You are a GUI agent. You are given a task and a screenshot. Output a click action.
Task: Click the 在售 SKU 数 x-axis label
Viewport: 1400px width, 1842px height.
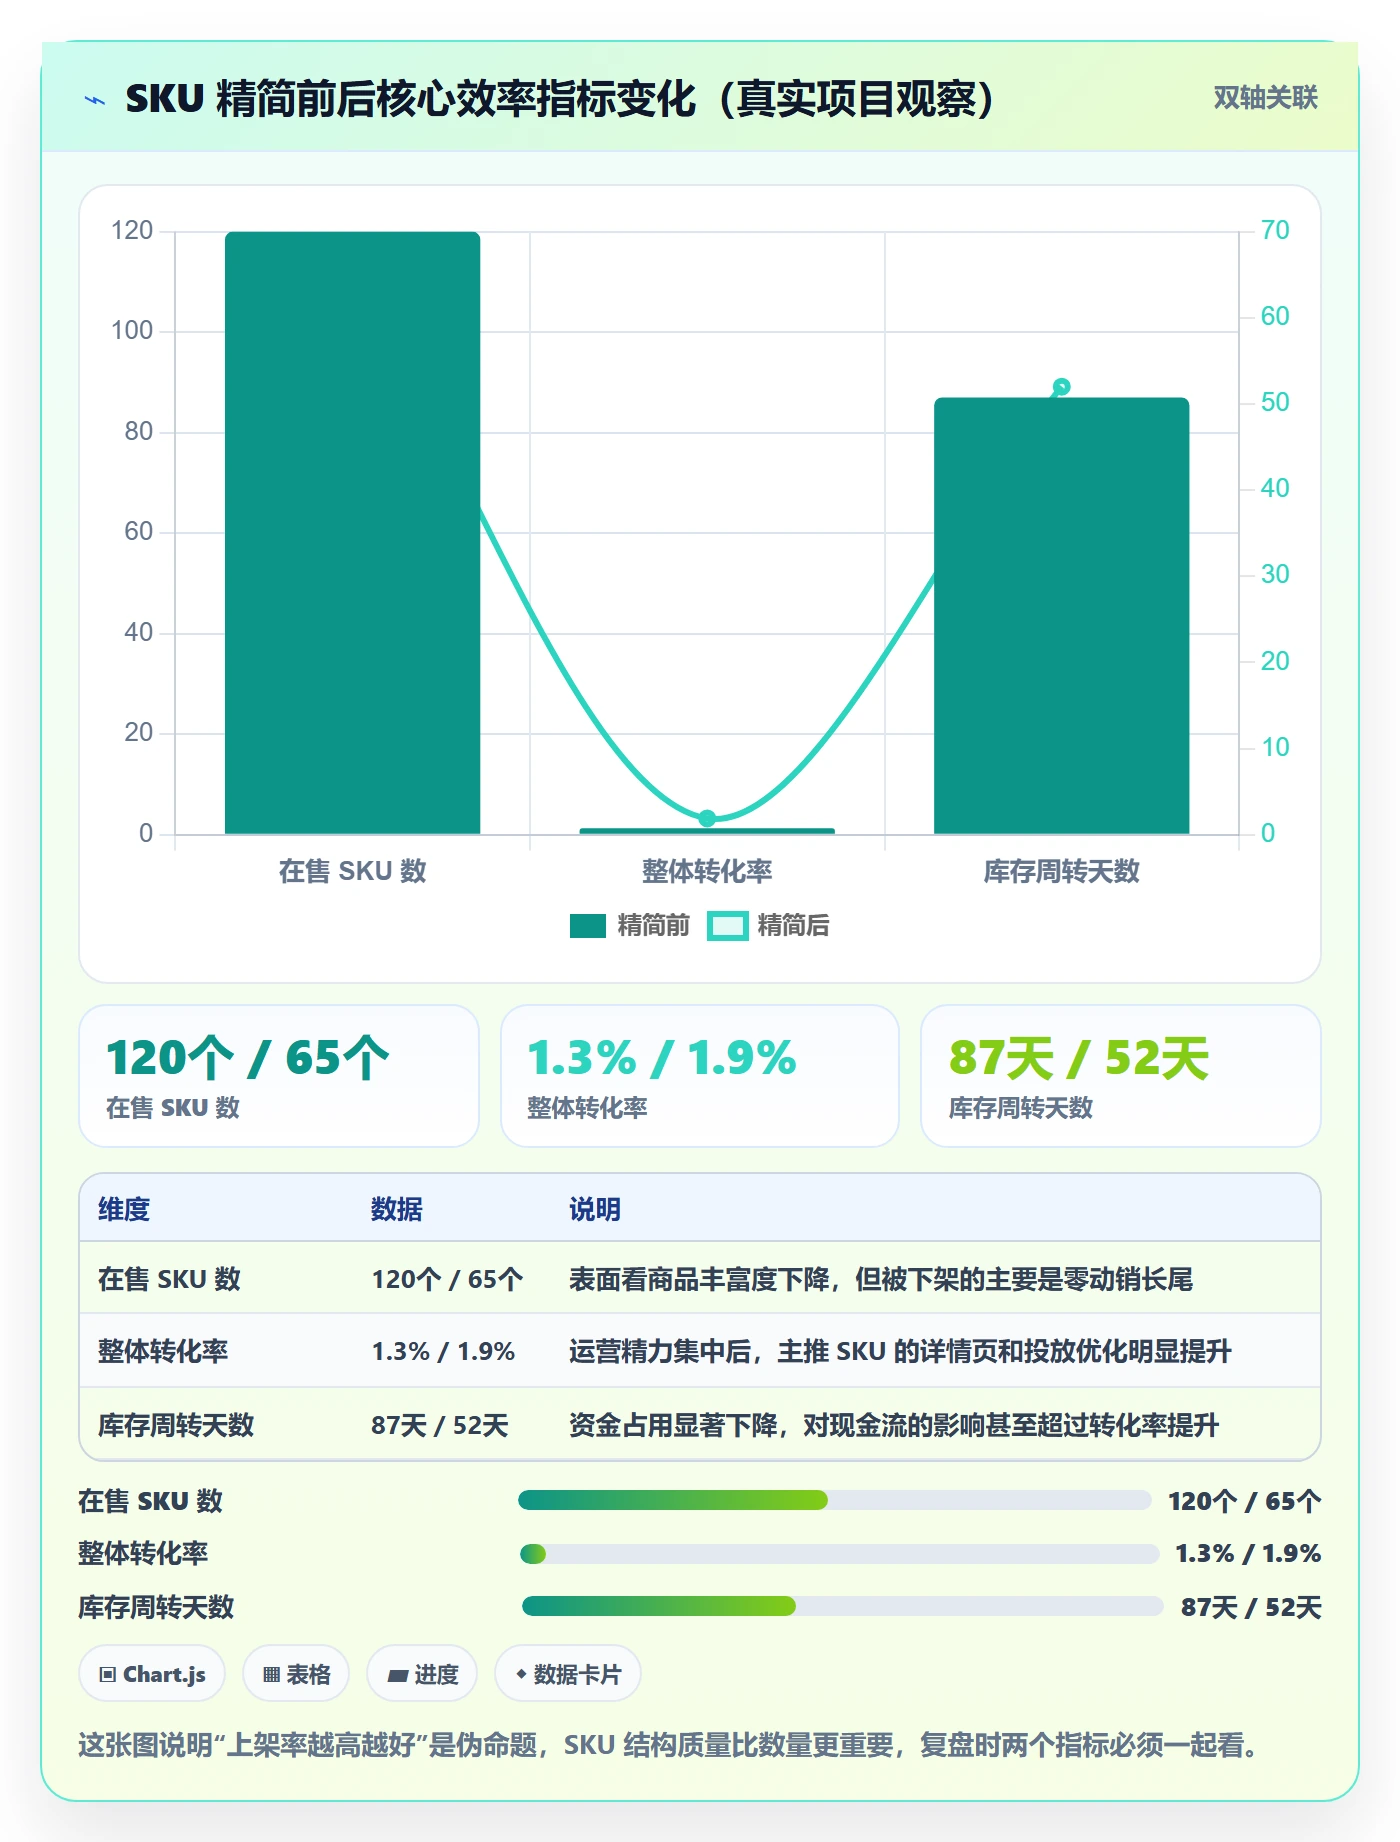[x=352, y=871]
